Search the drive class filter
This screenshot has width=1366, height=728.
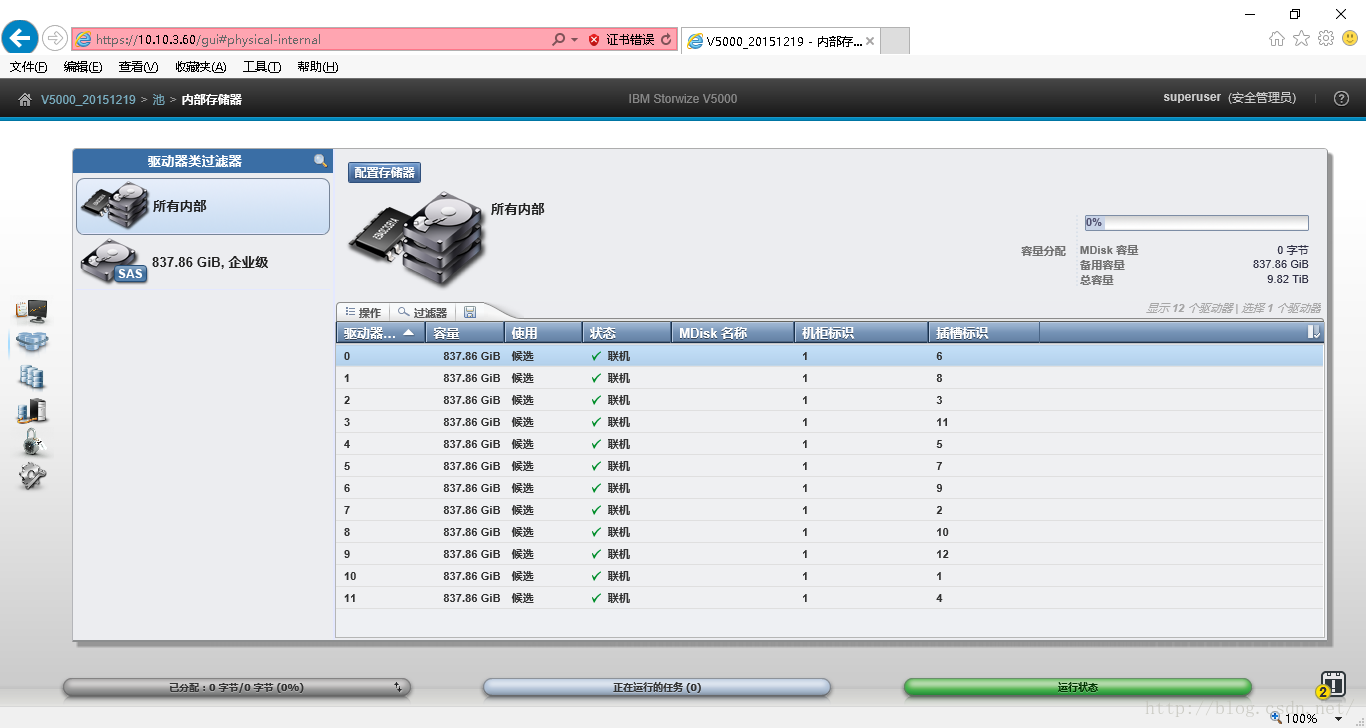click(x=320, y=160)
